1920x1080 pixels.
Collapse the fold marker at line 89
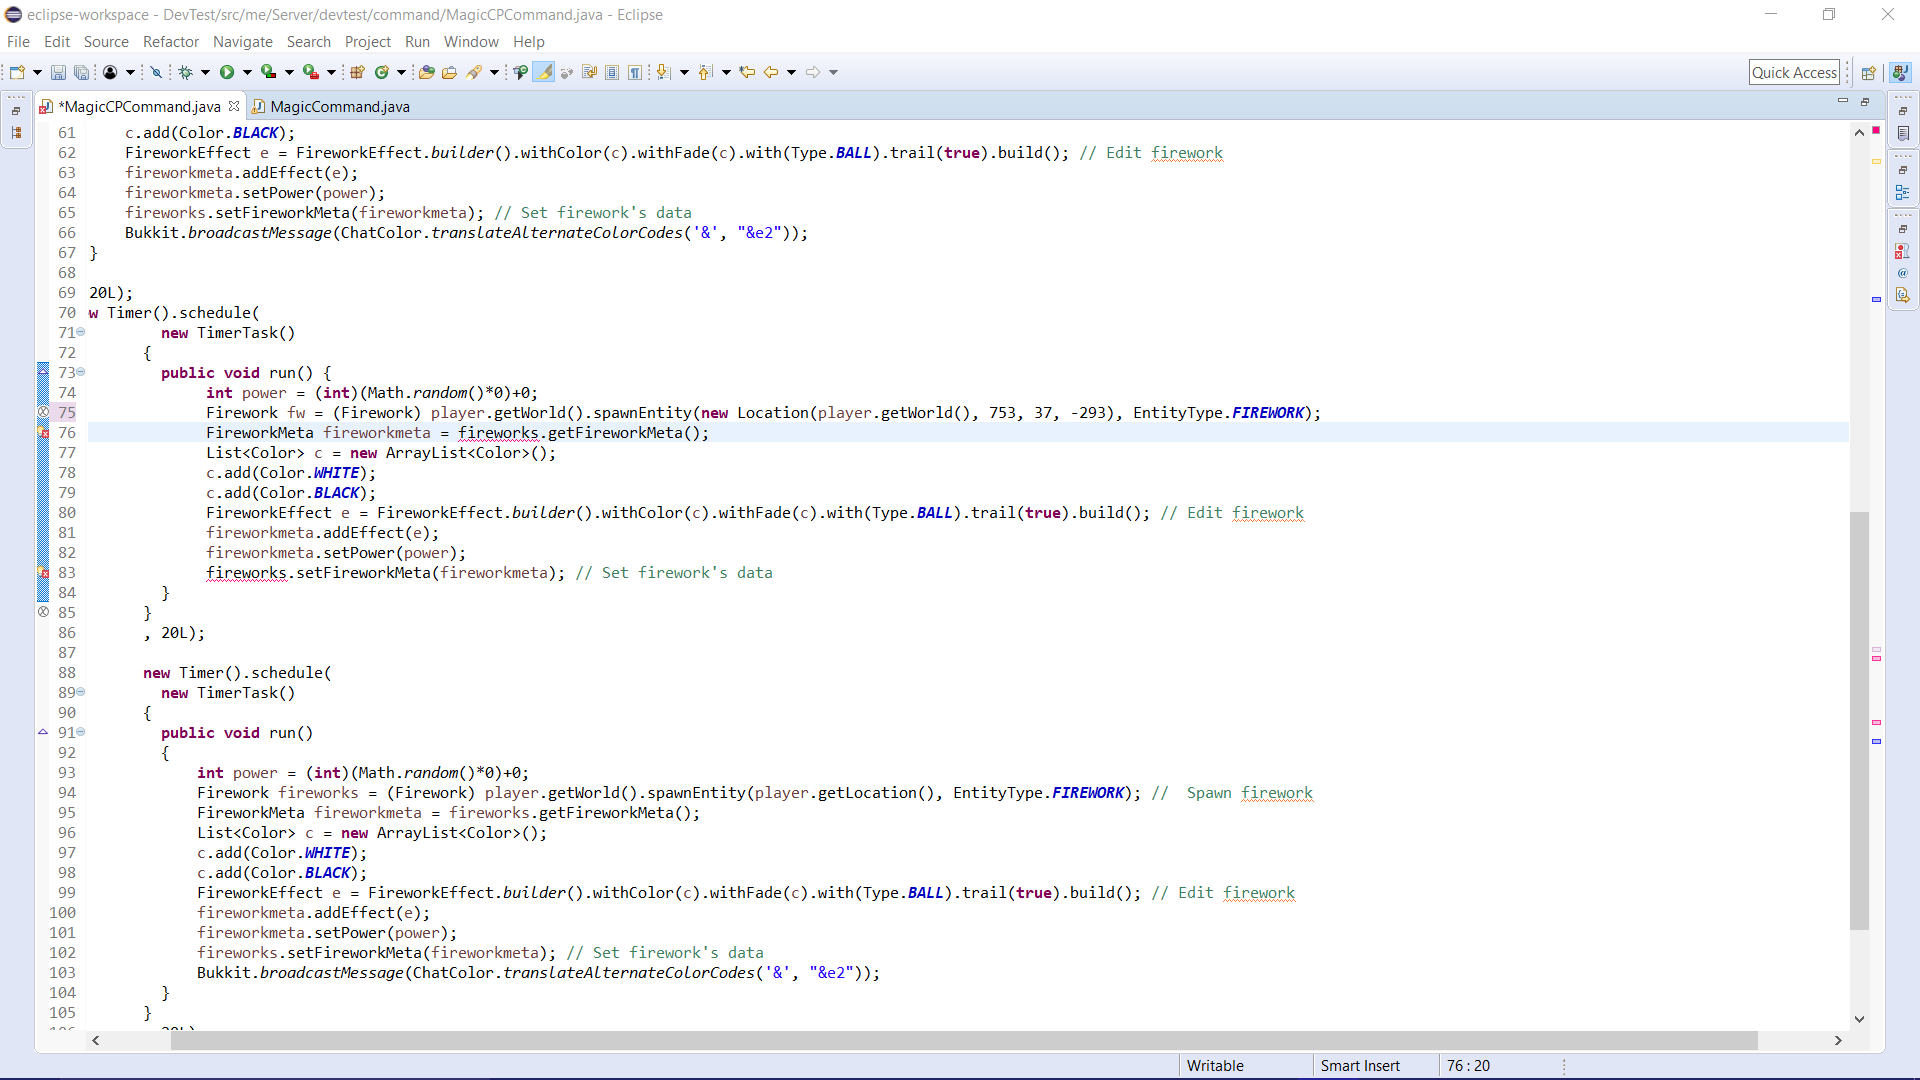[x=81, y=692]
